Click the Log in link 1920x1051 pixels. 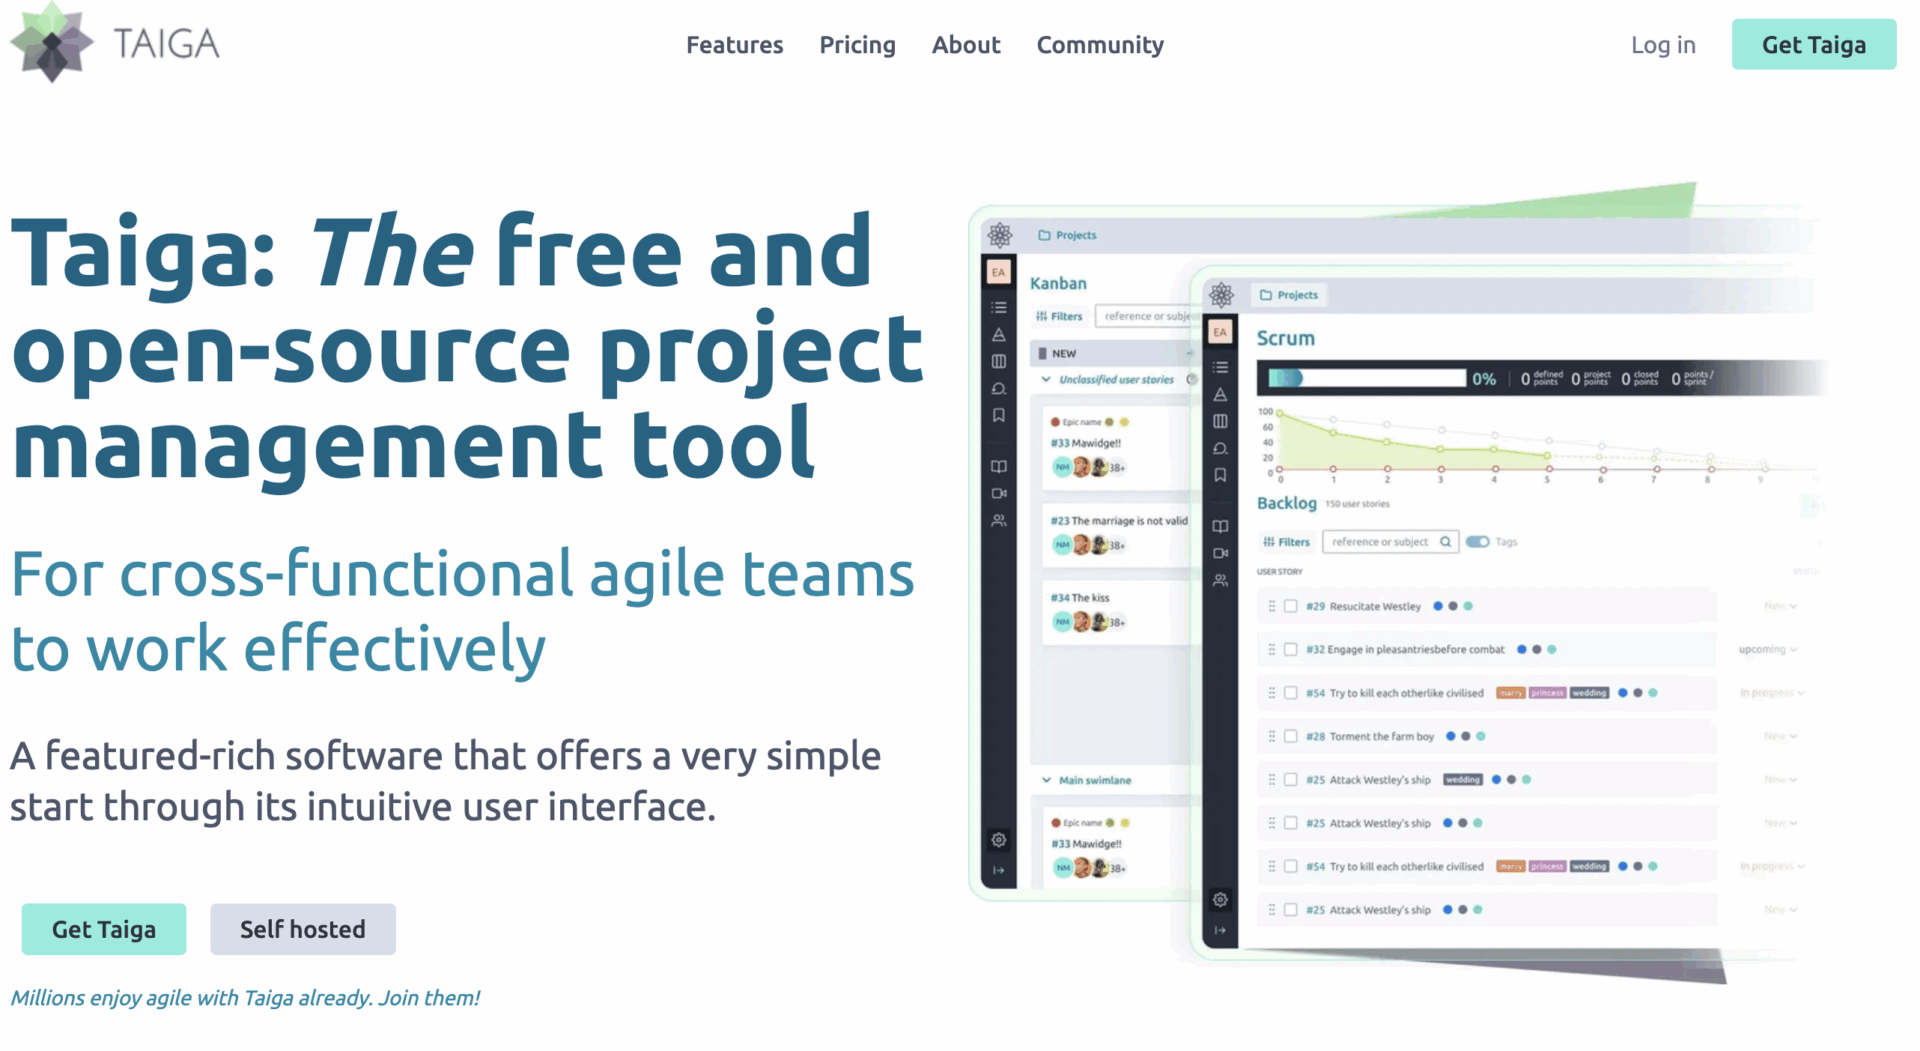[x=1662, y=45]
